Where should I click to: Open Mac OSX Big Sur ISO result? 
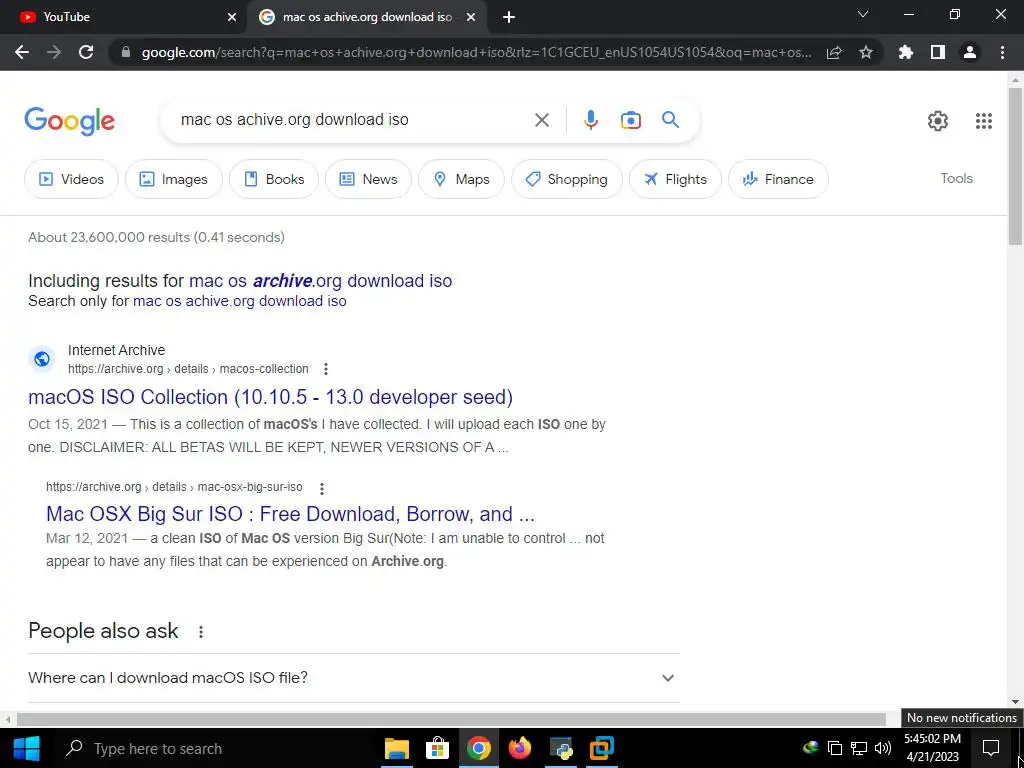(290, 514)
